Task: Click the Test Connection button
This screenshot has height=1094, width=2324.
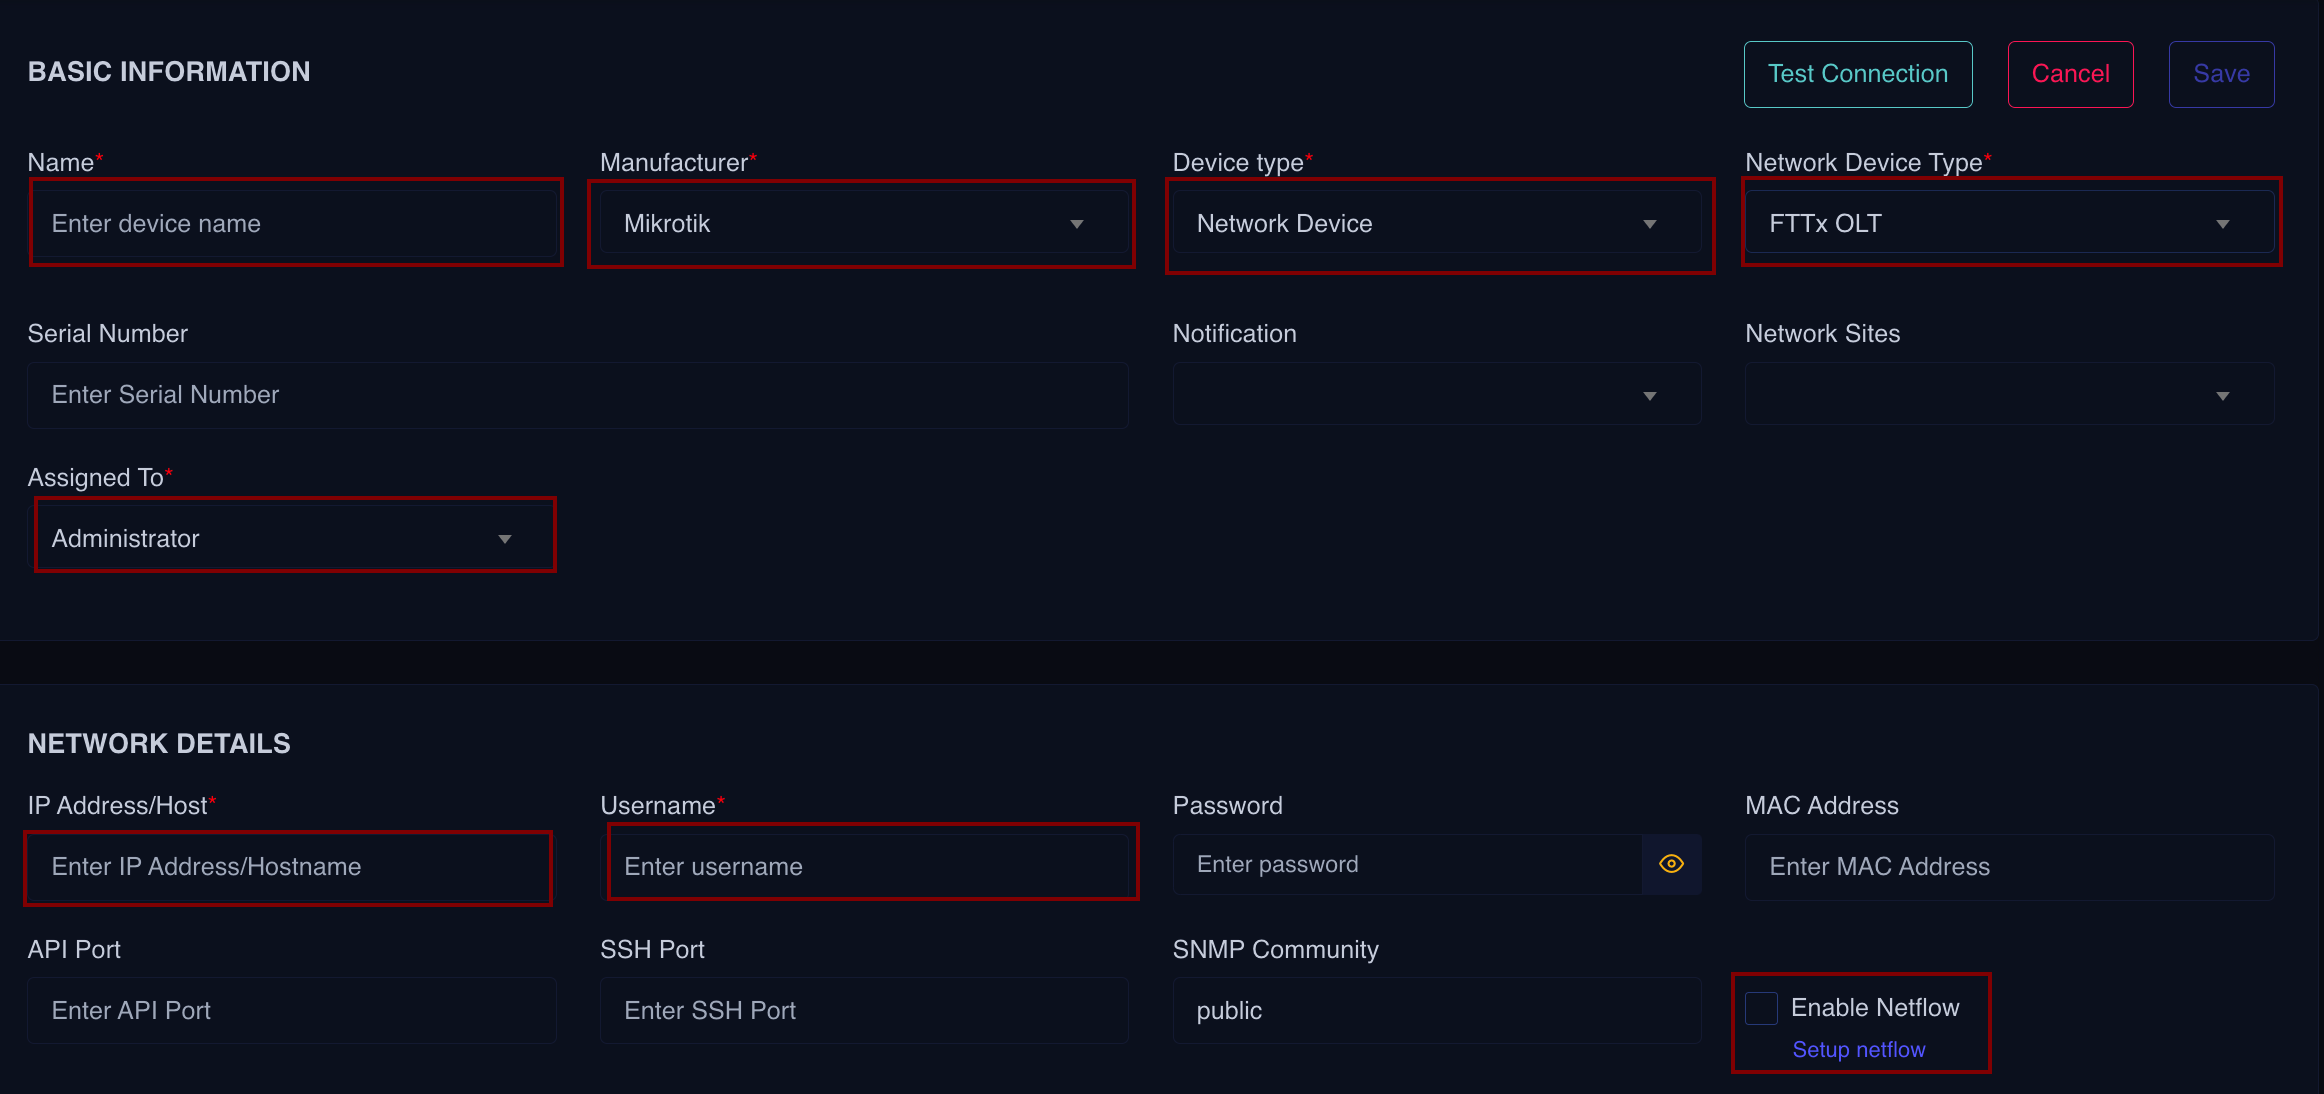Action: click(x=1857, y=73)
